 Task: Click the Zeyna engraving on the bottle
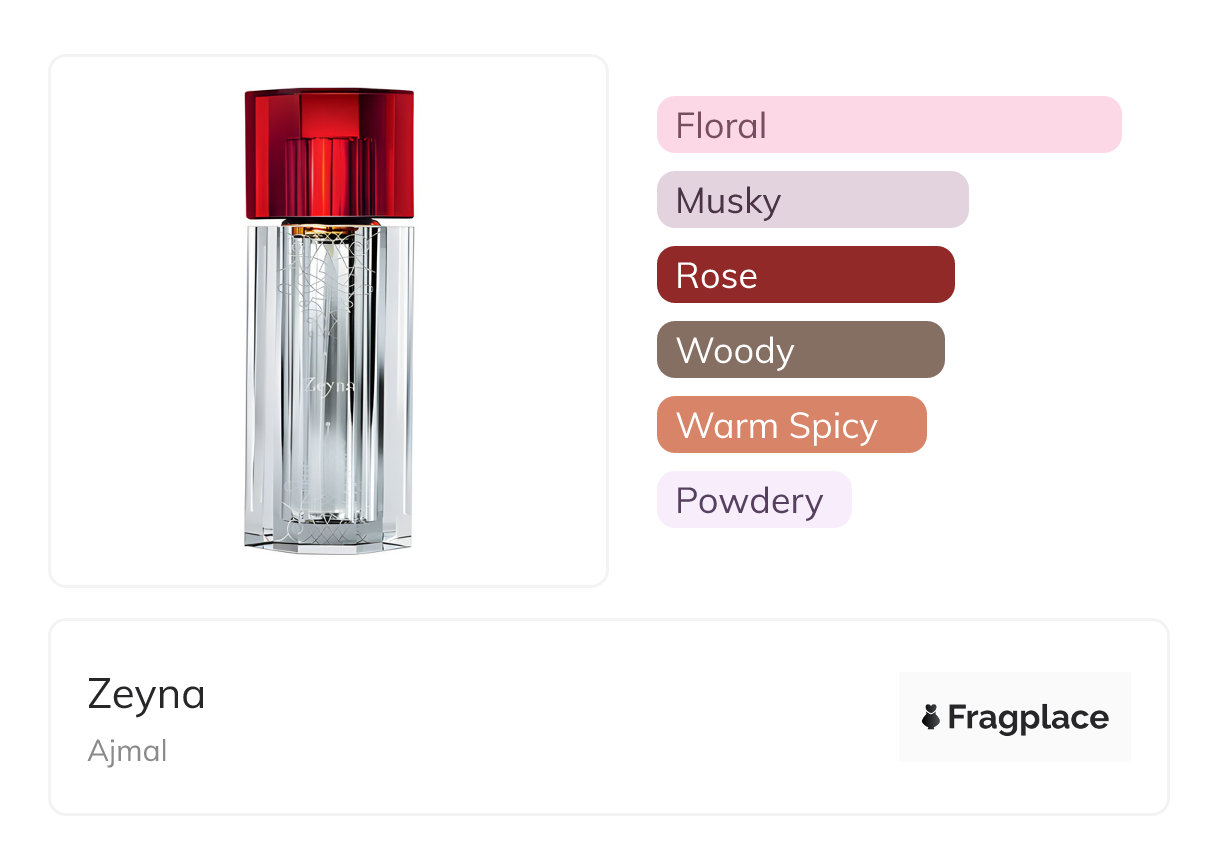[x=330, y=385]
